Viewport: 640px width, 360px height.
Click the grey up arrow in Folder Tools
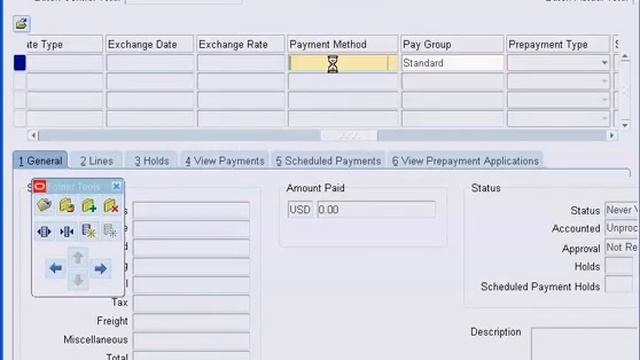78,257
